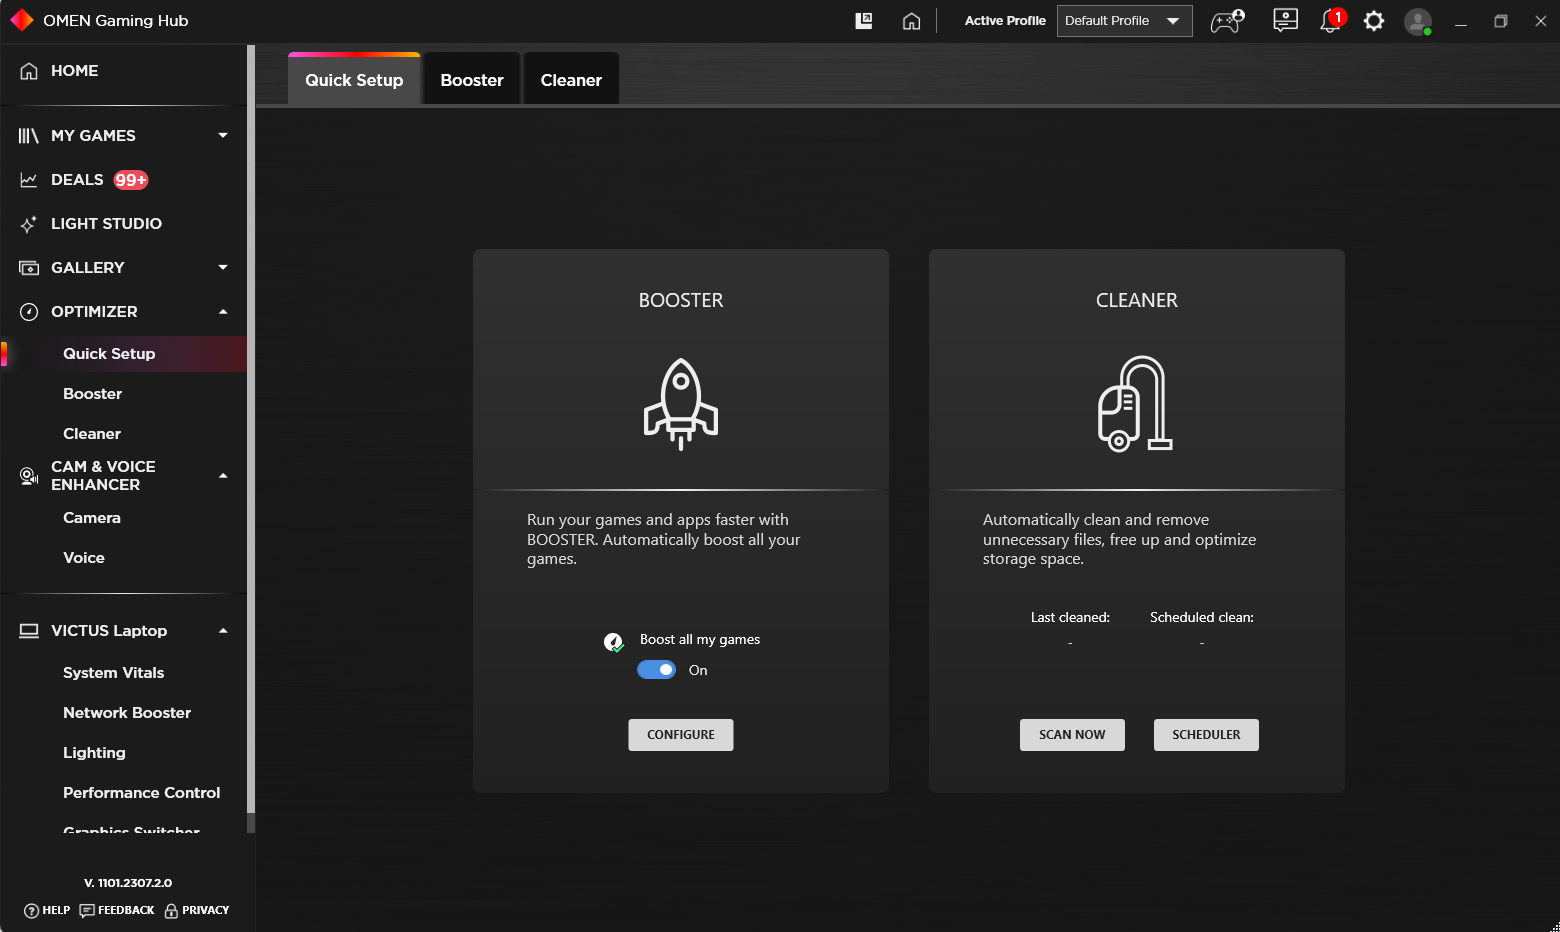Screen dimensions: 1560x932
Task: Open the HELP link
Action: 47,910
